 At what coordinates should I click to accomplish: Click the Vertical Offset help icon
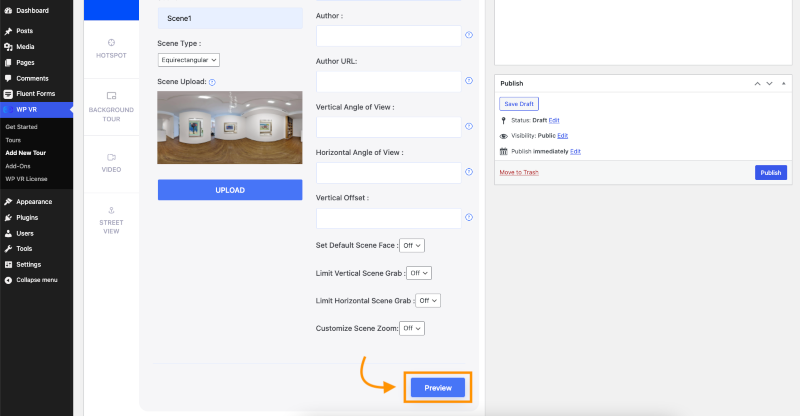(469, 217)
